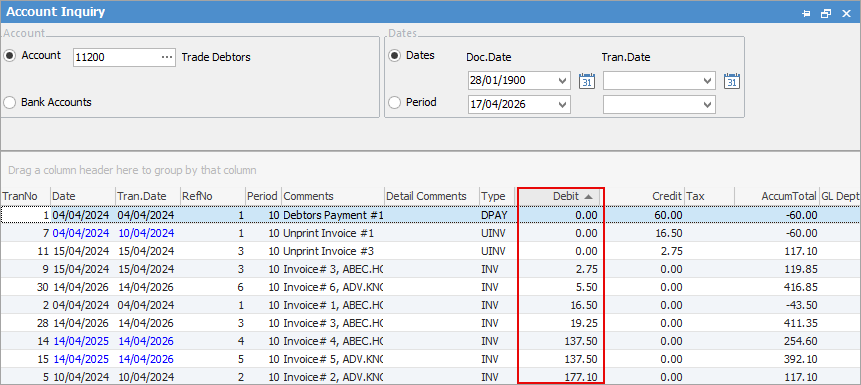
Task: Sort by Comments column header
Action: coord(332,196)
